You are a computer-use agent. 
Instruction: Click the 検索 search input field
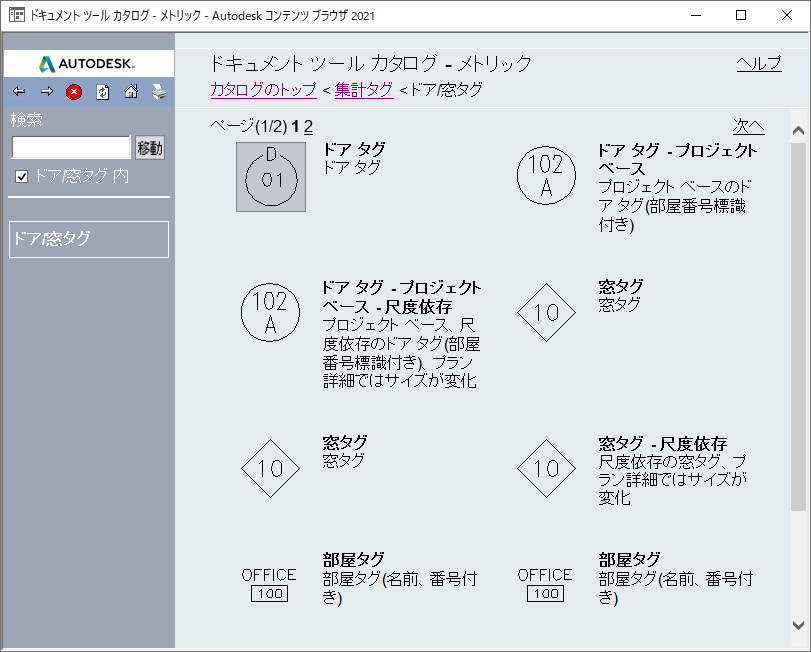tap(71, 147)
